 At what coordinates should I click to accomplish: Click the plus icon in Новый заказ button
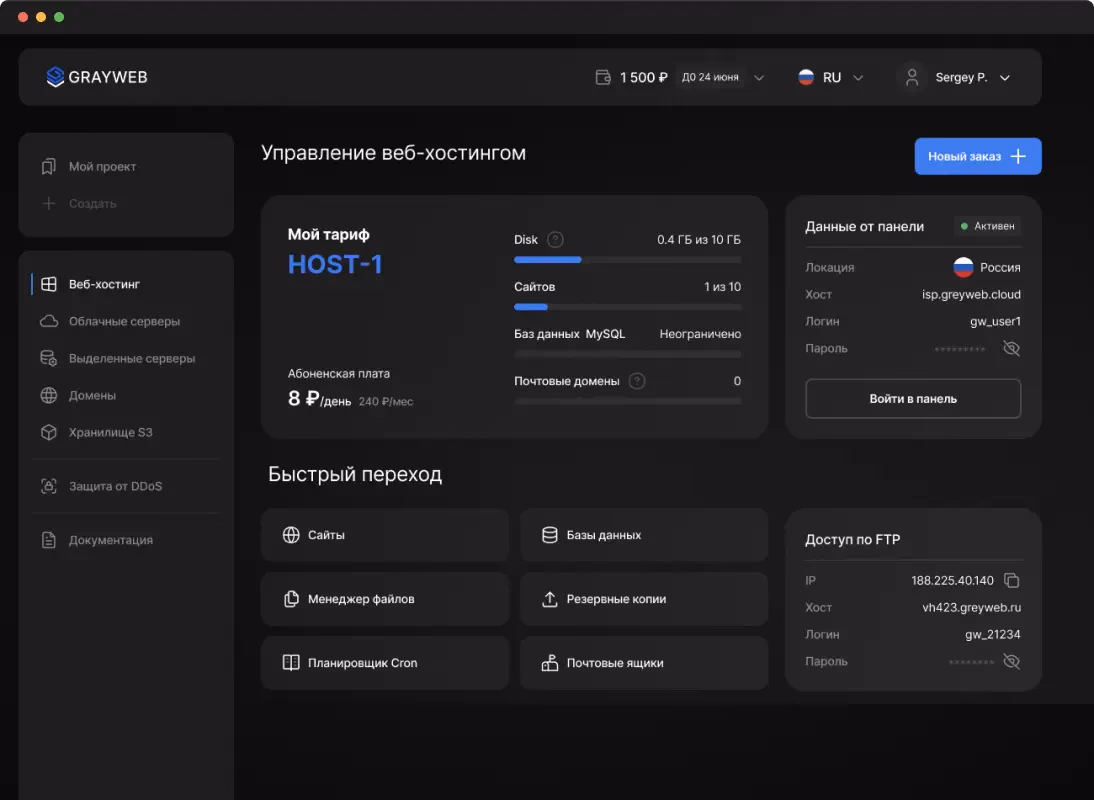1018,156
